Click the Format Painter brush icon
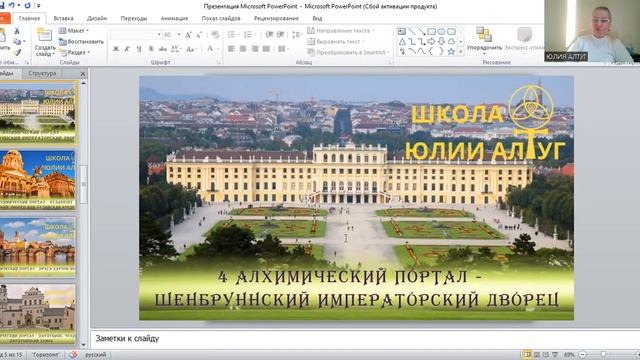Viewport: 640px width, 360px height. click(x=17, y=52)
